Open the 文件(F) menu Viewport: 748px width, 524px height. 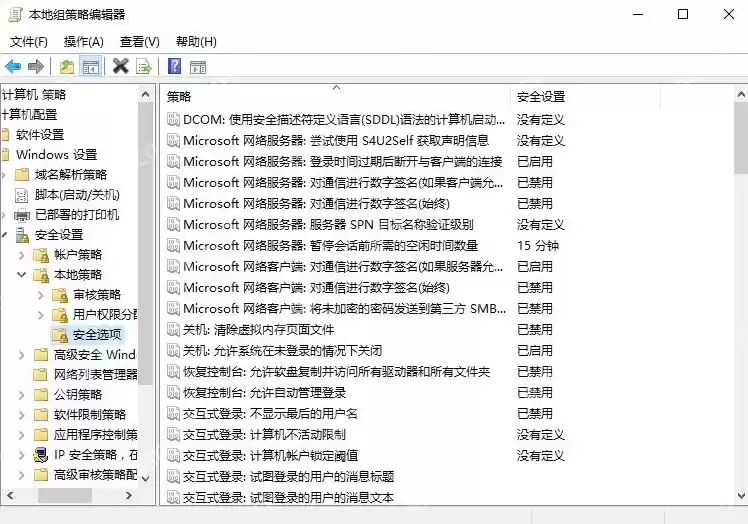tap(29, 42)
